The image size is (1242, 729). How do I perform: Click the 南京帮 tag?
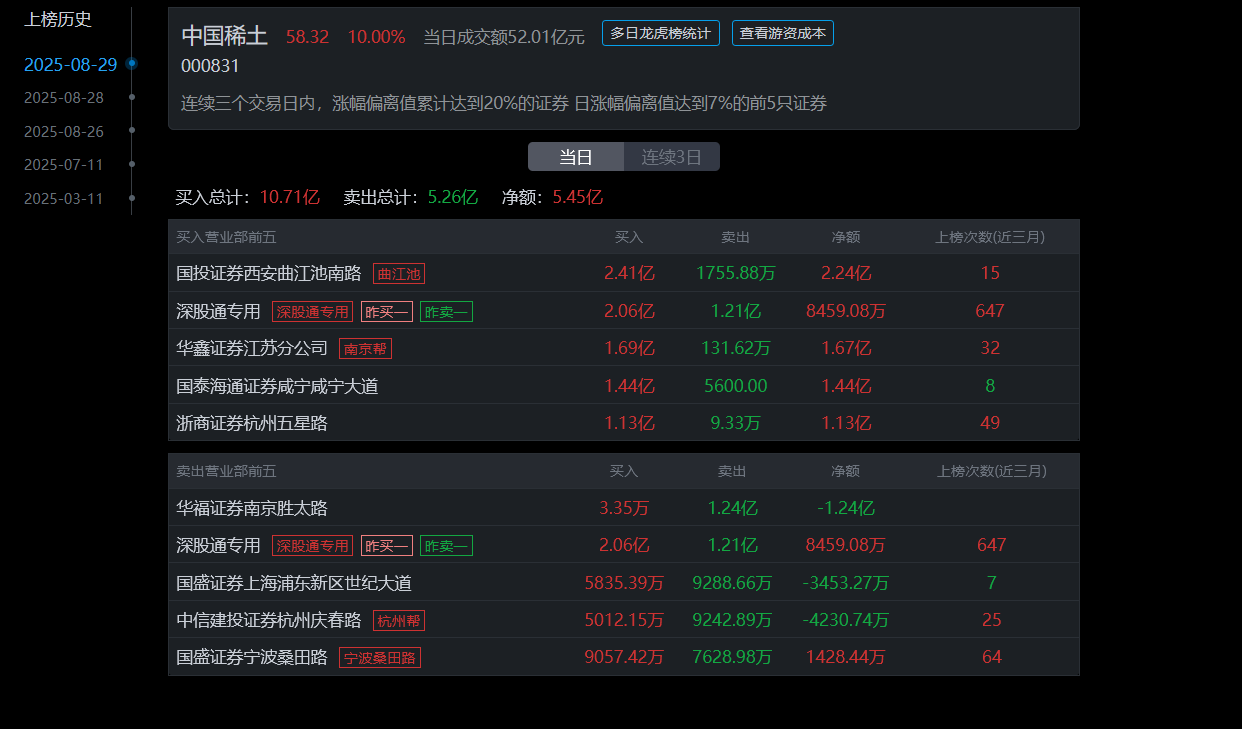pos(365,348)
